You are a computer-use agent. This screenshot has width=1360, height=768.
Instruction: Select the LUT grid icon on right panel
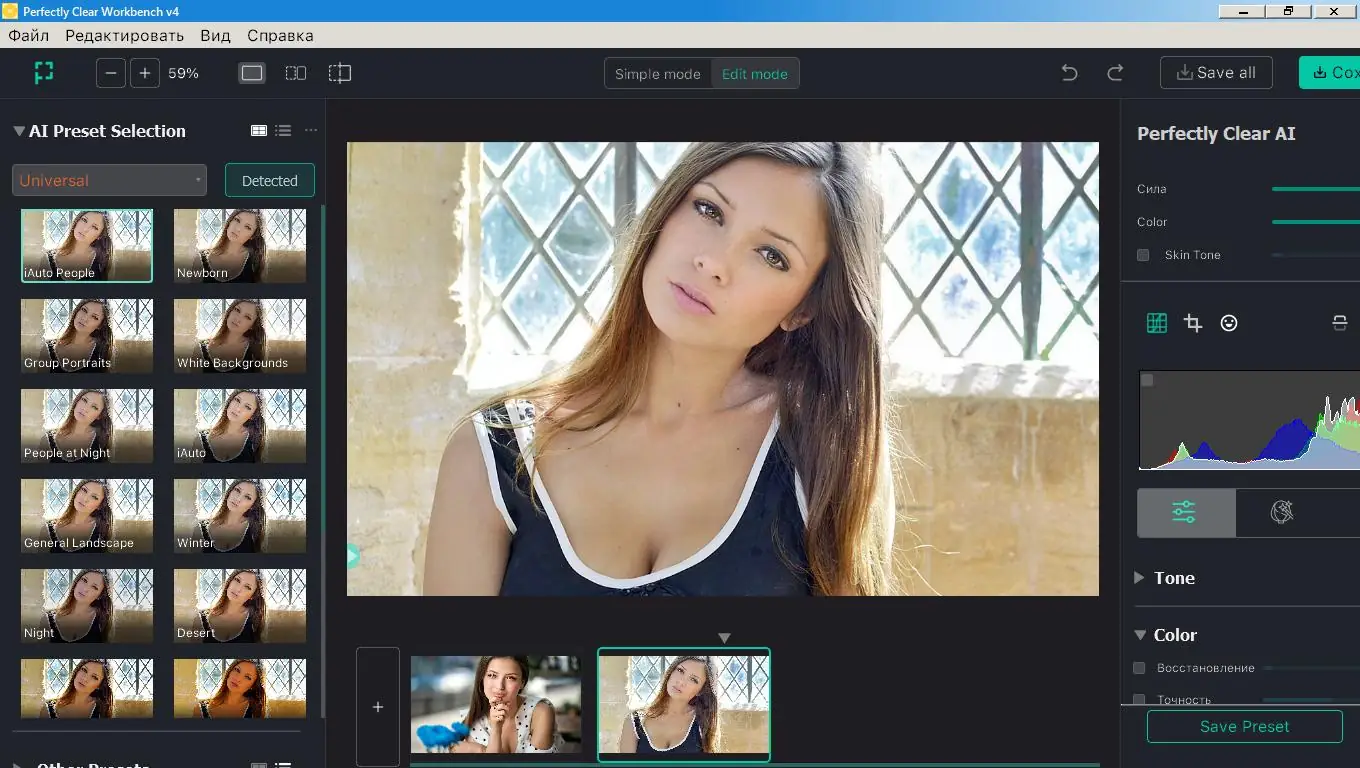pos(1157,322)
